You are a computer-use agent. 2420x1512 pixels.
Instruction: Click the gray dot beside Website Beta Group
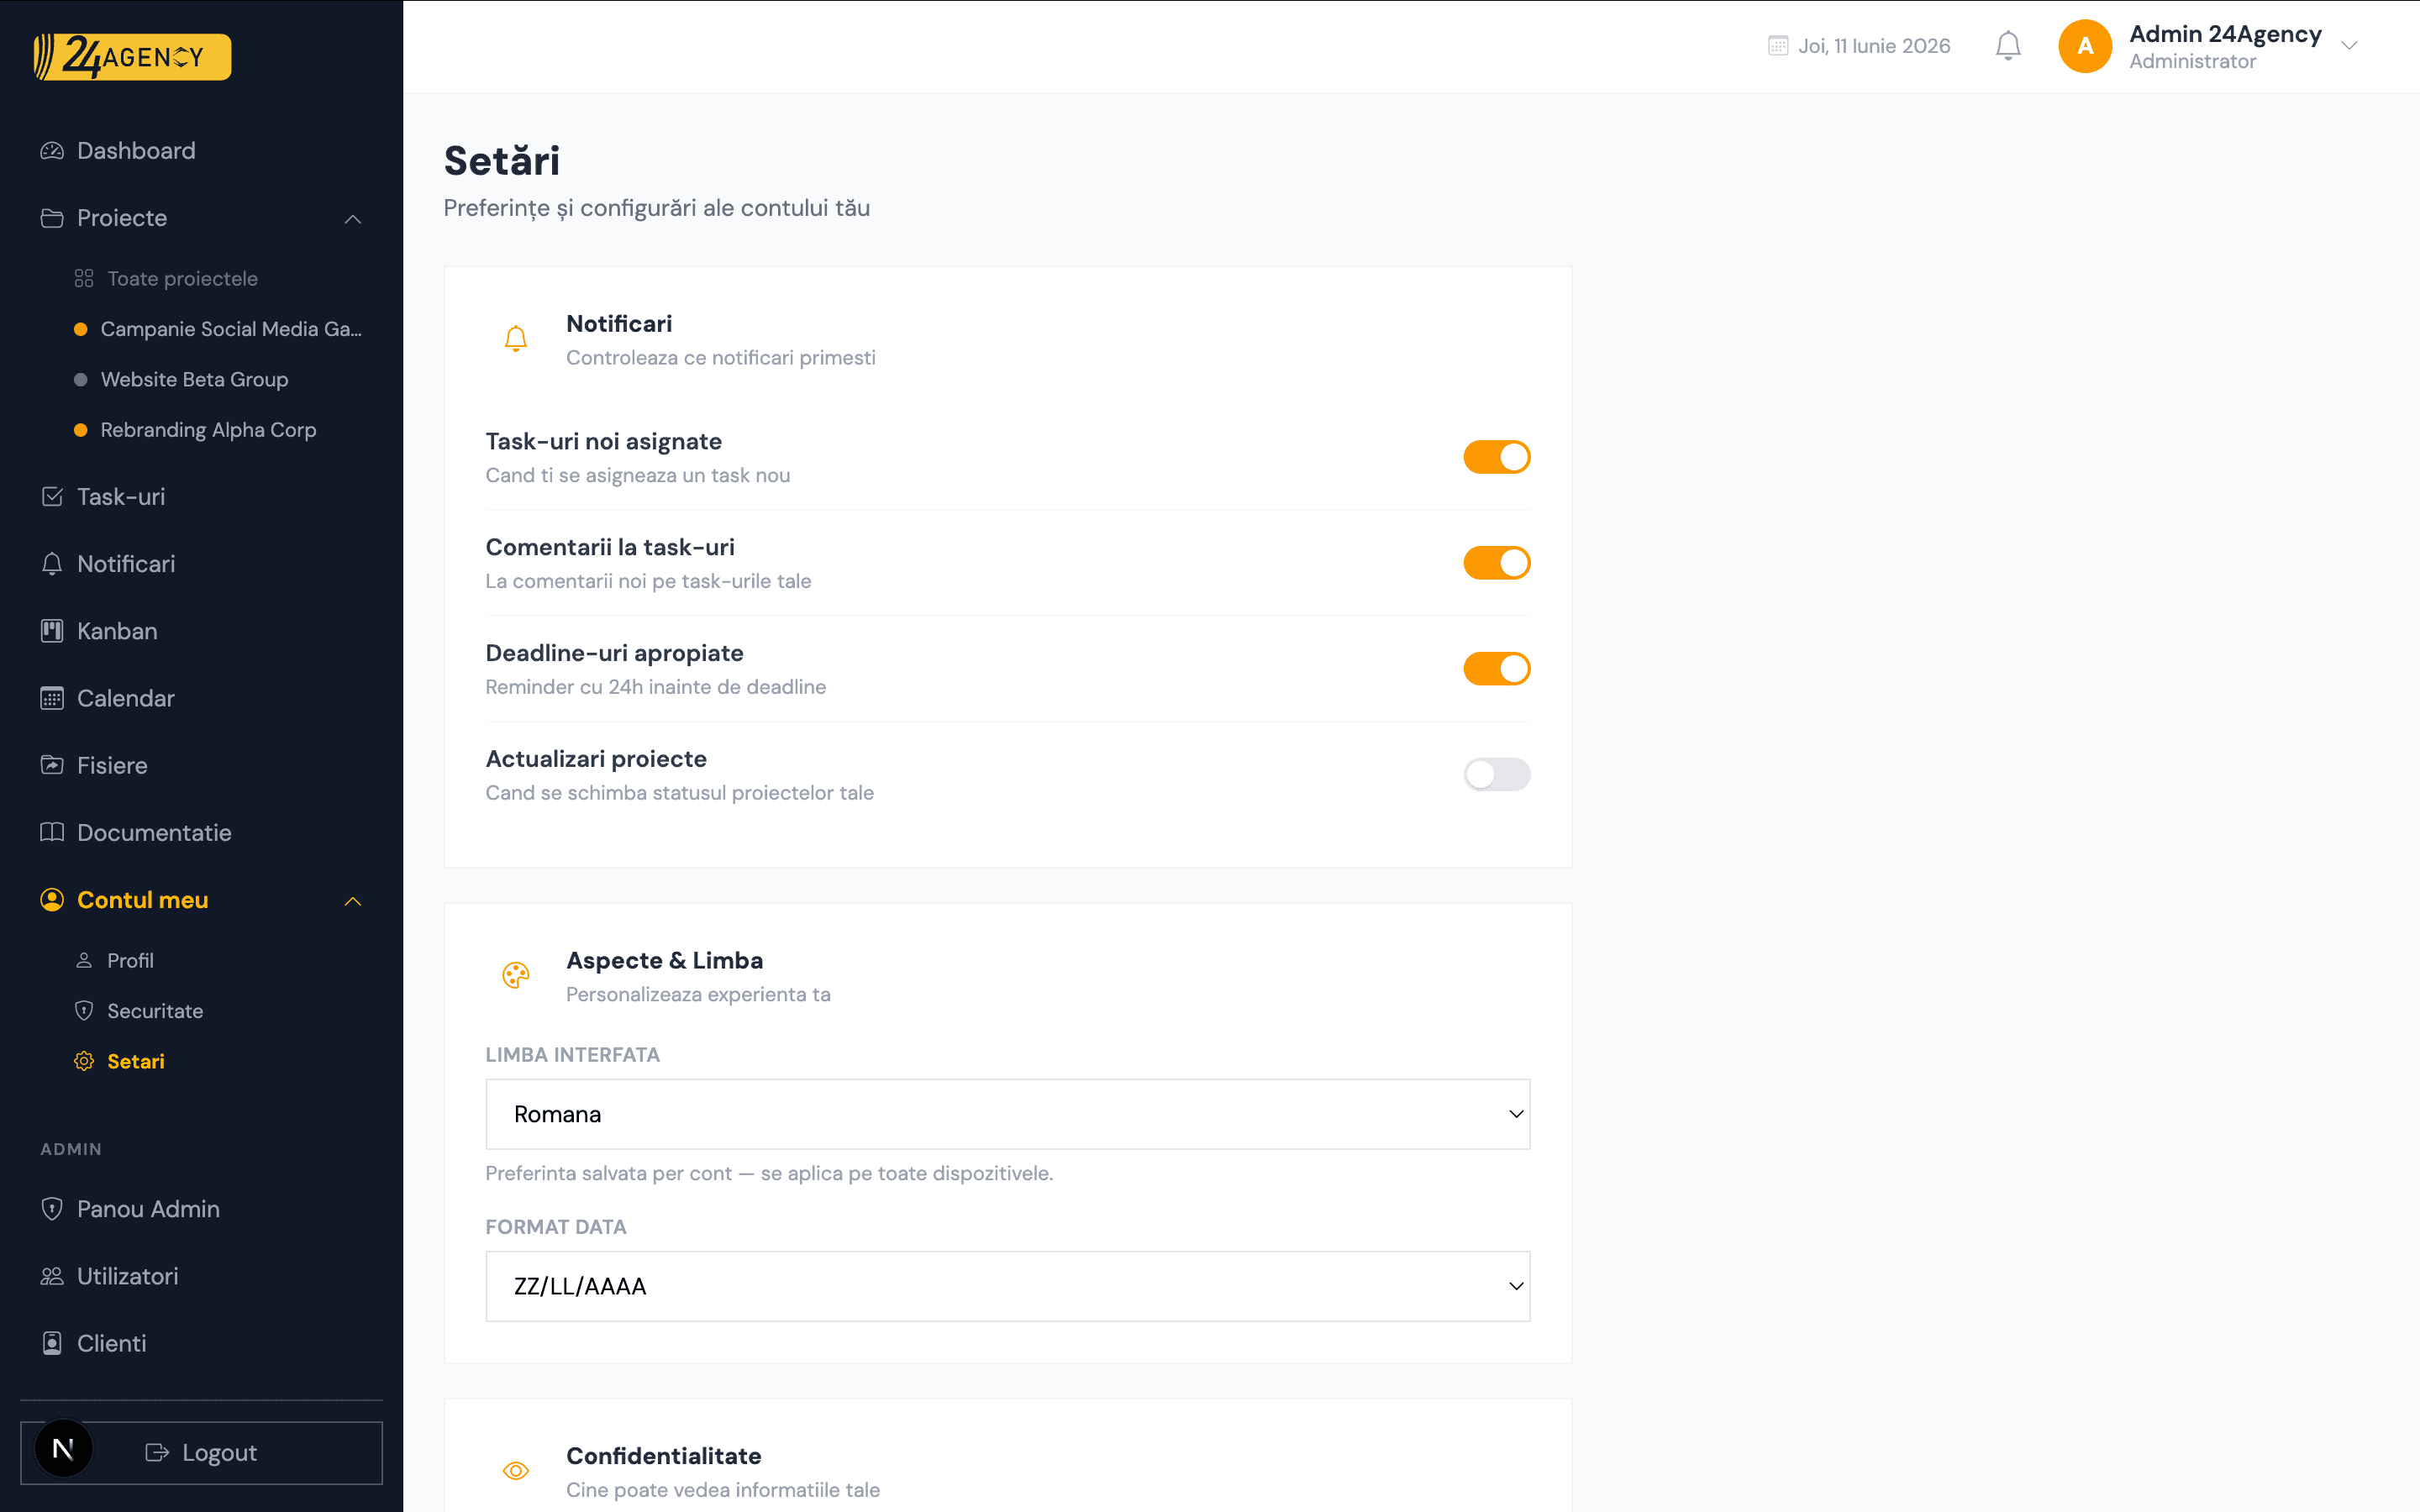(x=81, y=380)
